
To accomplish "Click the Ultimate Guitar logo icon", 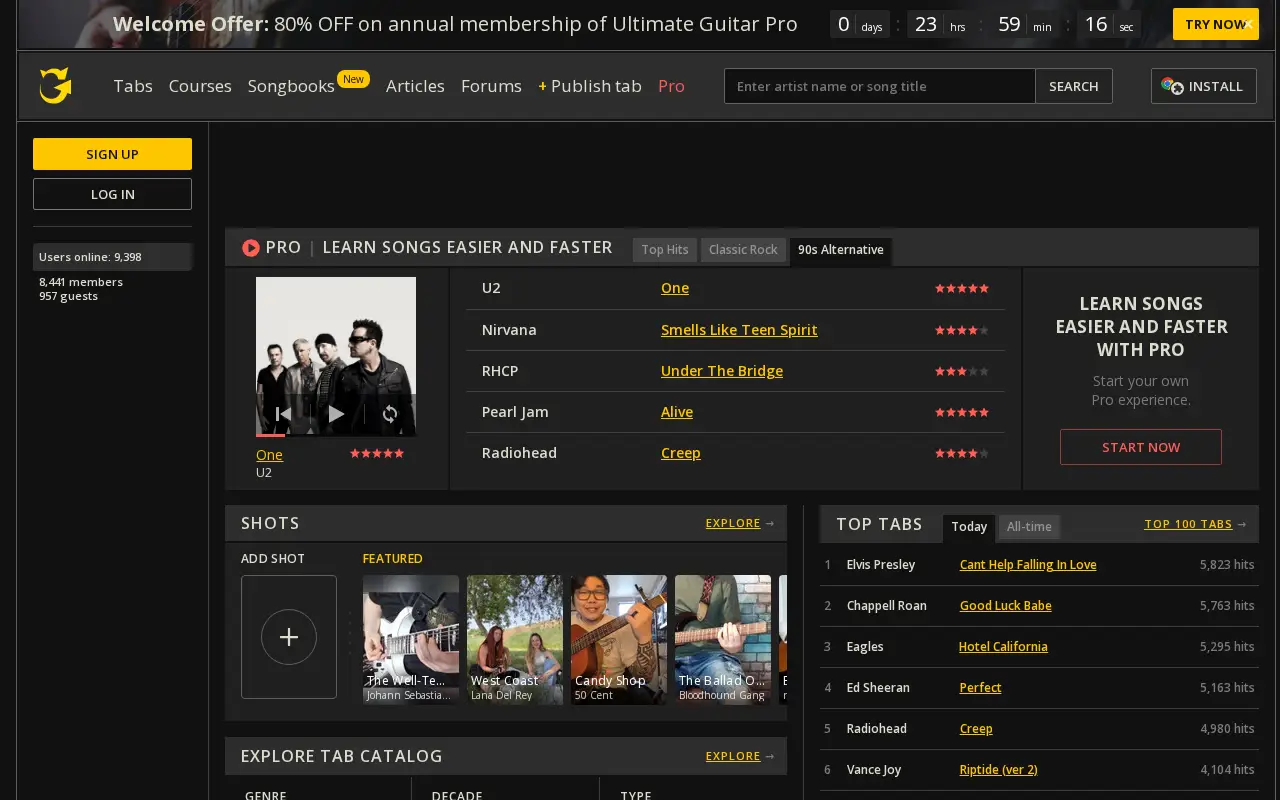I will click(55, 86).
